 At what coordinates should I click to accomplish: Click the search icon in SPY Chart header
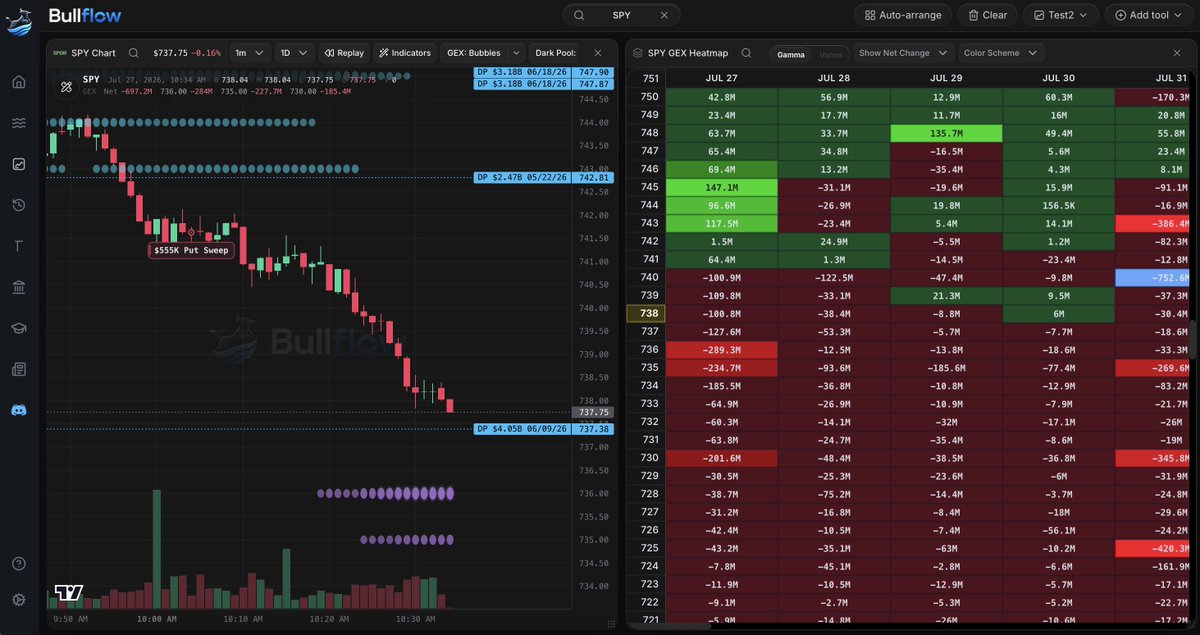(x=133, y=53)
